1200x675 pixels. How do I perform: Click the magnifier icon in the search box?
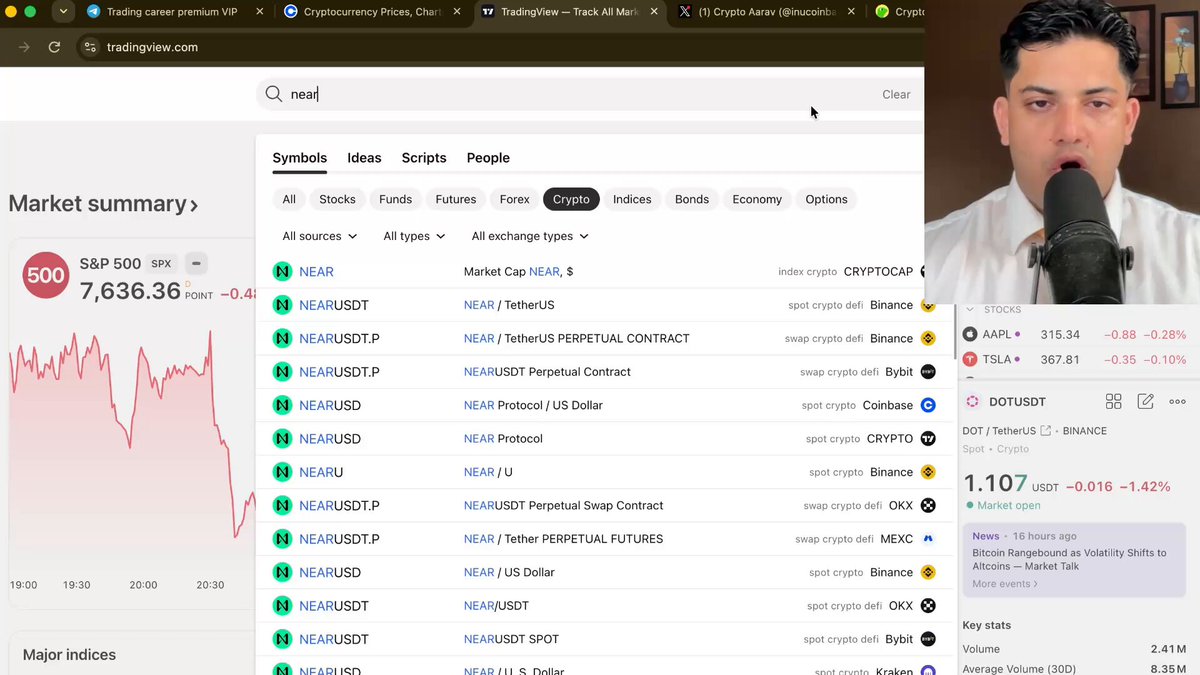pos(273,94)
